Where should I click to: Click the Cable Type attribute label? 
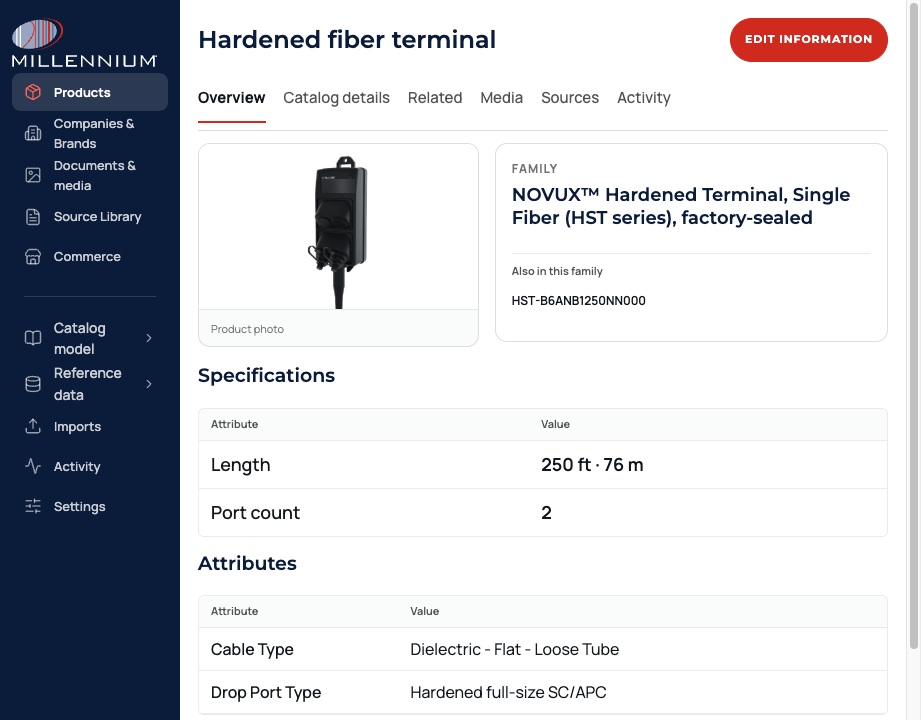(252, 649)
